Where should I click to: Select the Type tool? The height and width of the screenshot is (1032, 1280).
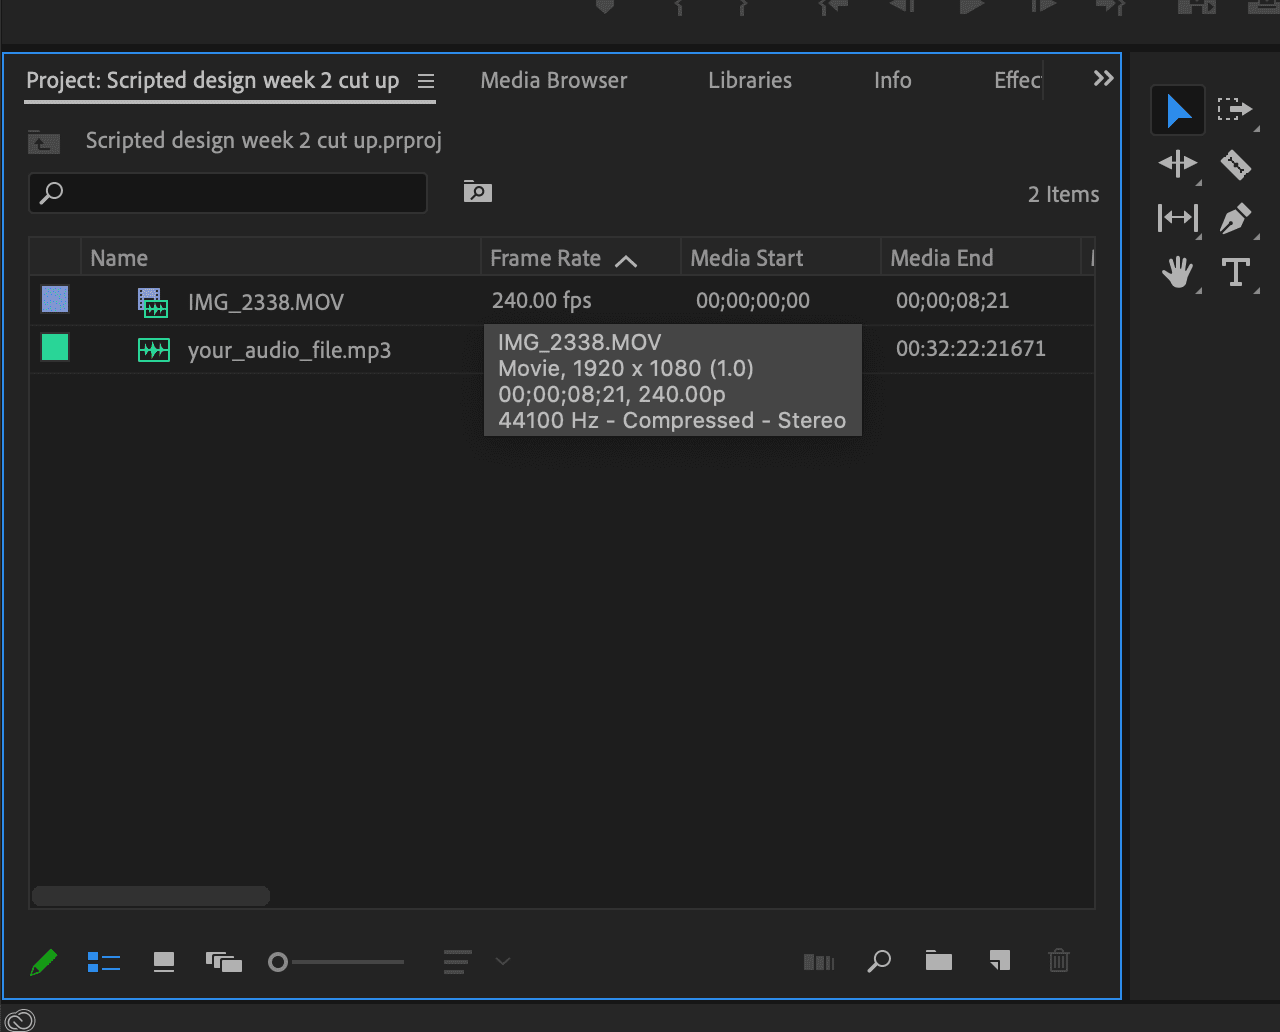(1236, 272)
